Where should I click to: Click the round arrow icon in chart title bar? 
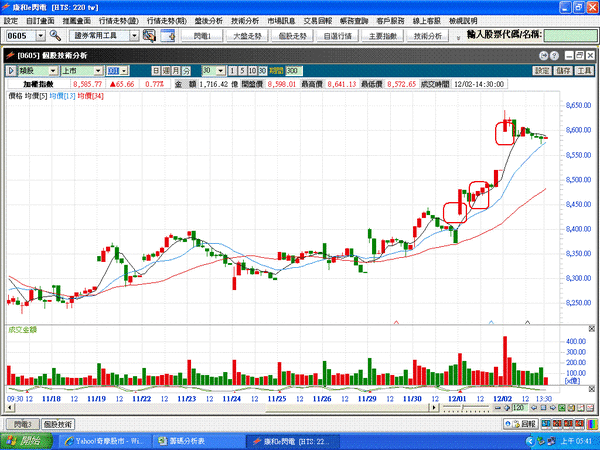point(543,56)
